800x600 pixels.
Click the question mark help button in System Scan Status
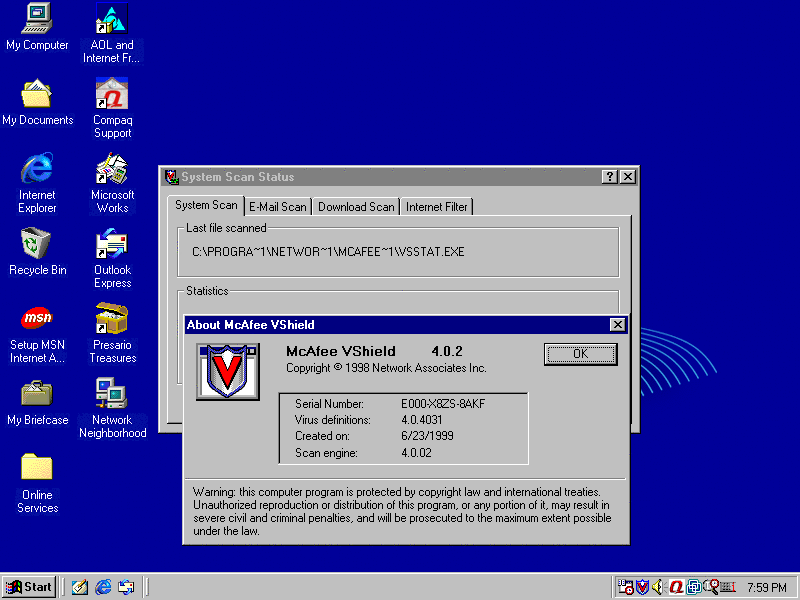tap(610, 177)
